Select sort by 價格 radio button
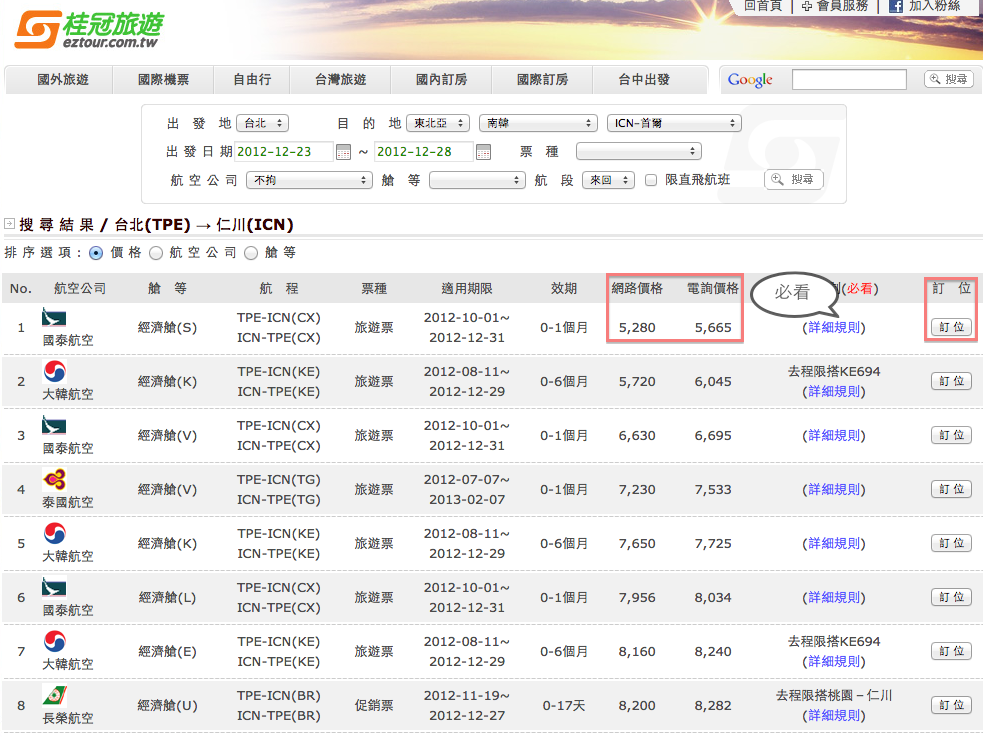The height and width of the screenshot is (737, 983). coord(96,253)
